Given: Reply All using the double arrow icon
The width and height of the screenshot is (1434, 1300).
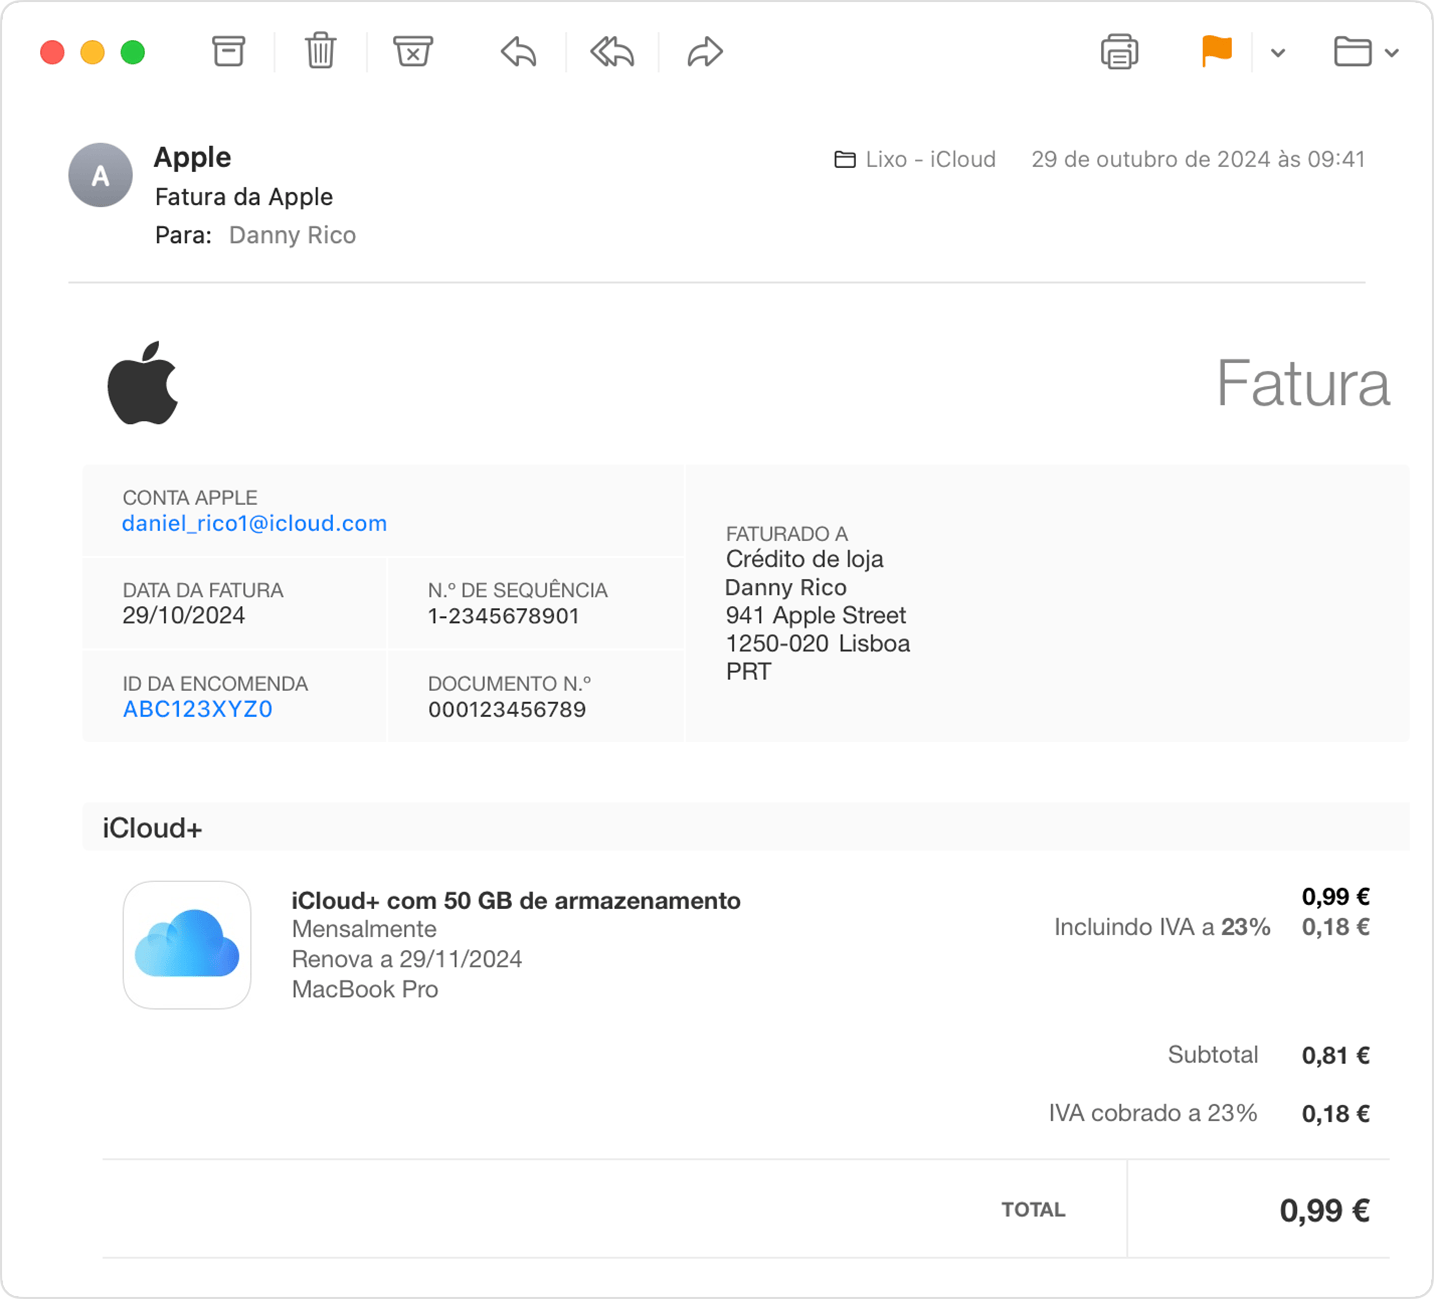Looking at the screenshot, I should (x=612, y=52).
